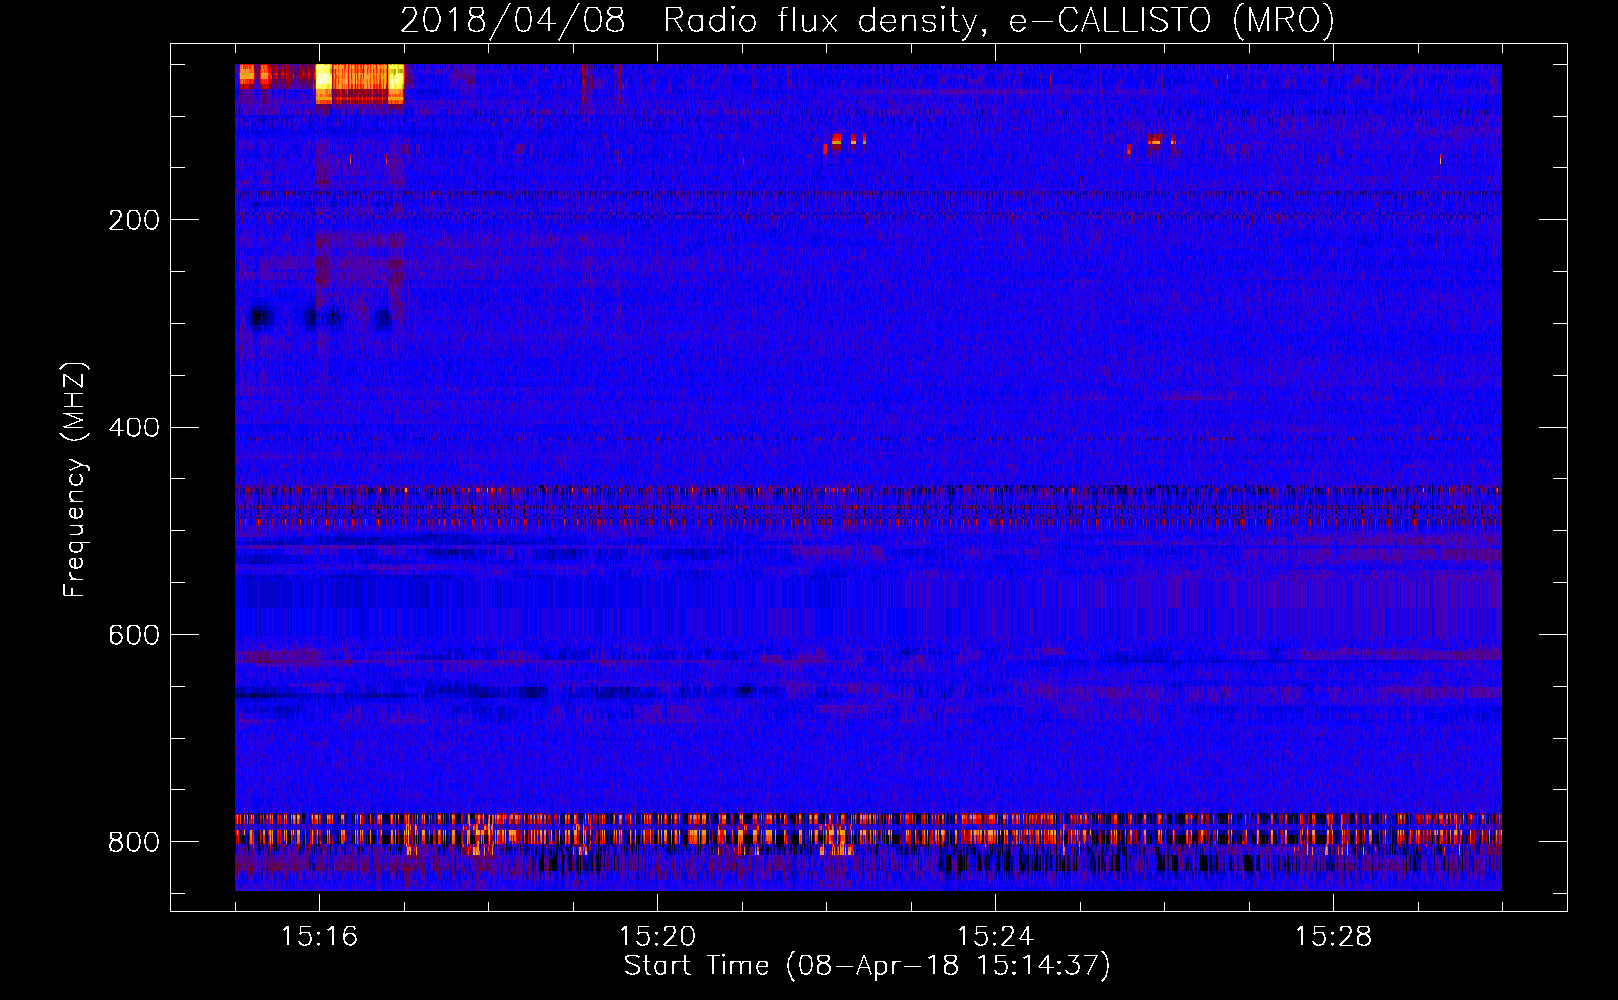Click the 'Start Time (08-Apr-18 15:14:37)' label
Viewport: 1618px width, 1000px height.
[867, 966]
